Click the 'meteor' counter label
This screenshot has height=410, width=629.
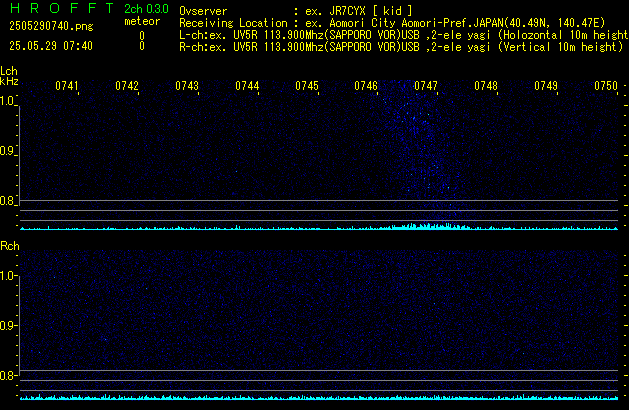pyautogui.click(x=142, y=21)
